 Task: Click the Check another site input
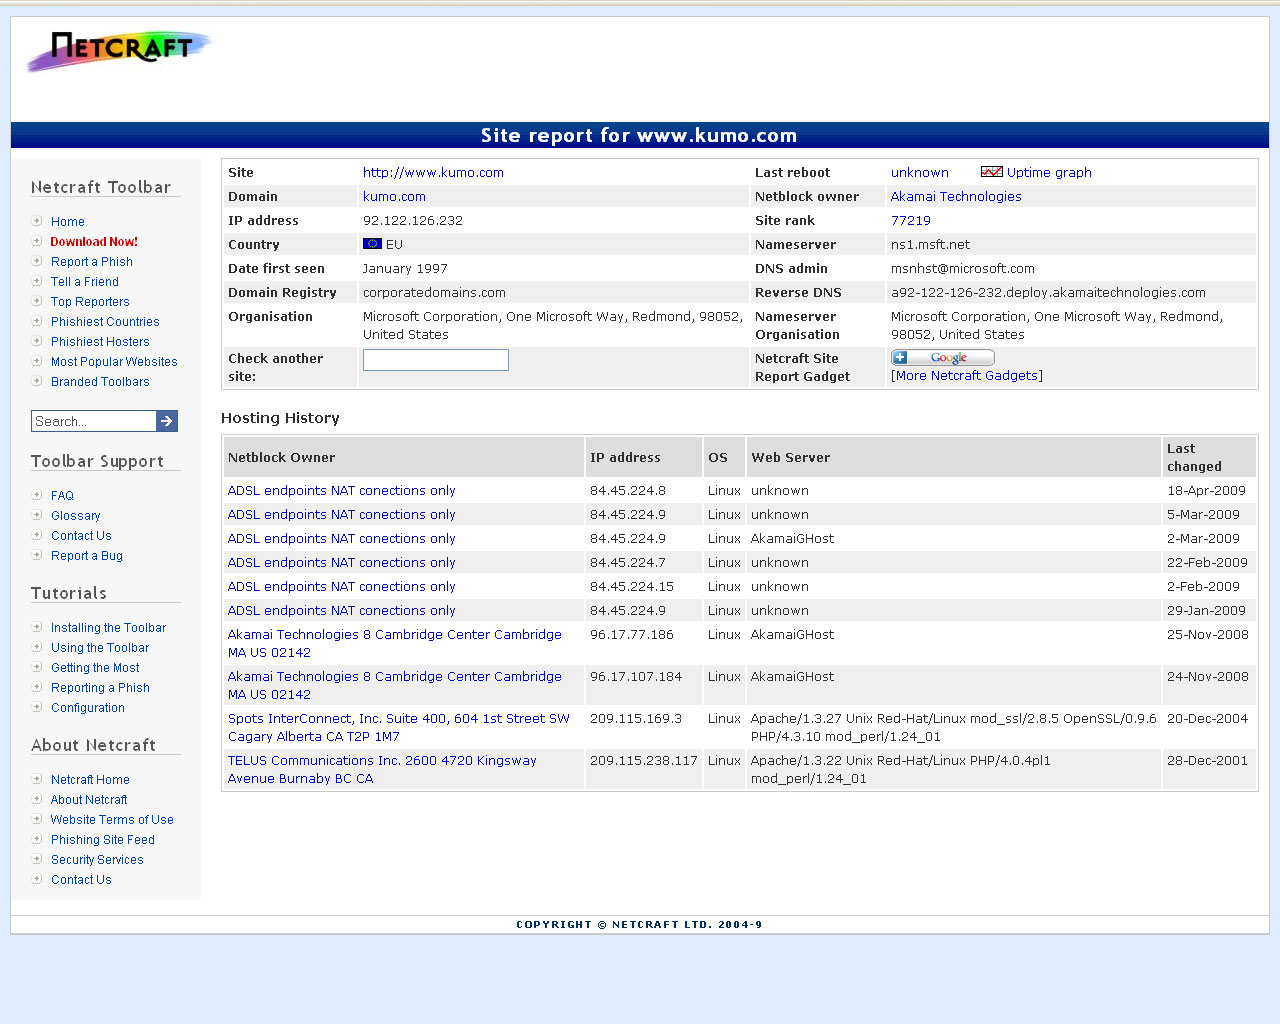(436, 360)
